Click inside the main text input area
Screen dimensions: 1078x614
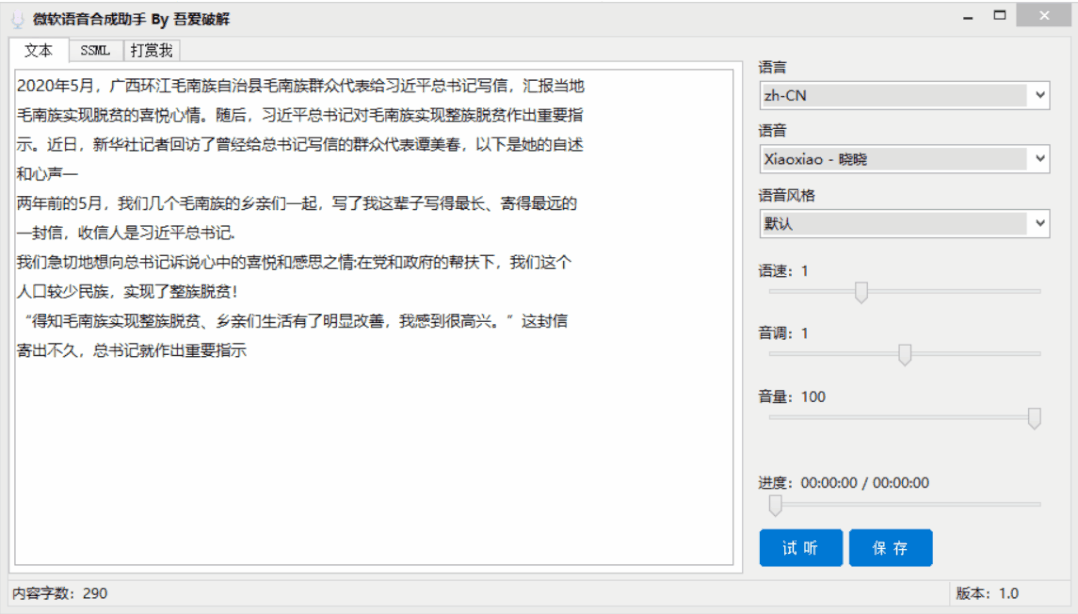point(377,460)
